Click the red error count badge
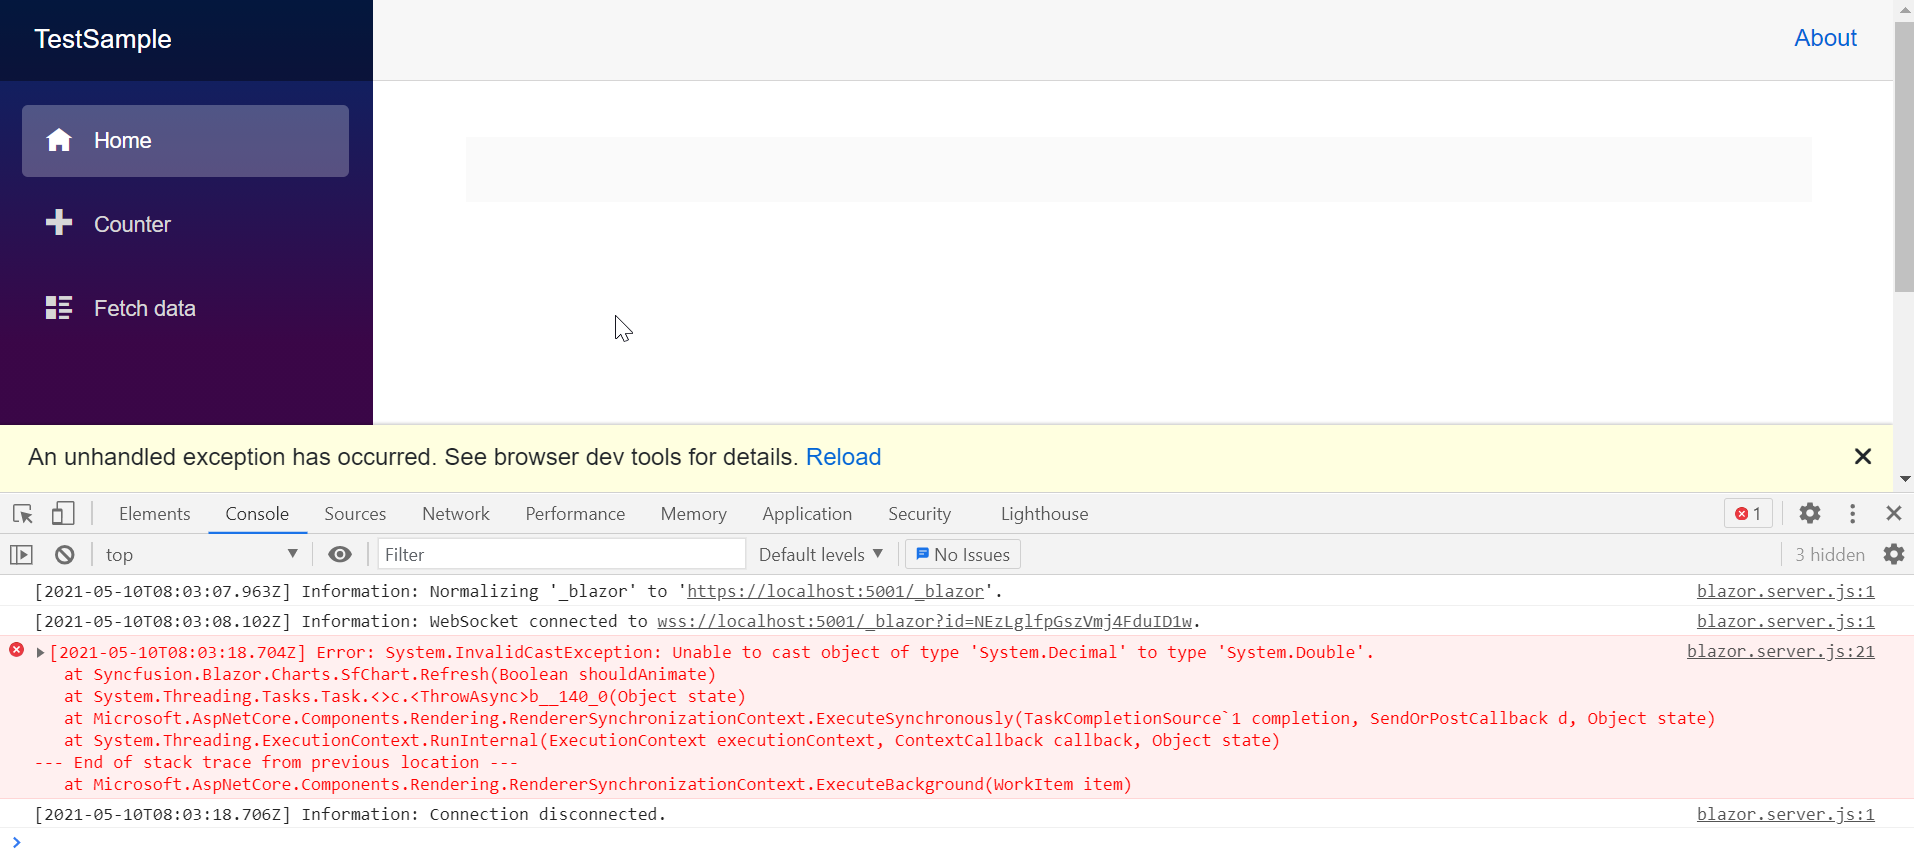The image size is (1914, 856). 1748,513
